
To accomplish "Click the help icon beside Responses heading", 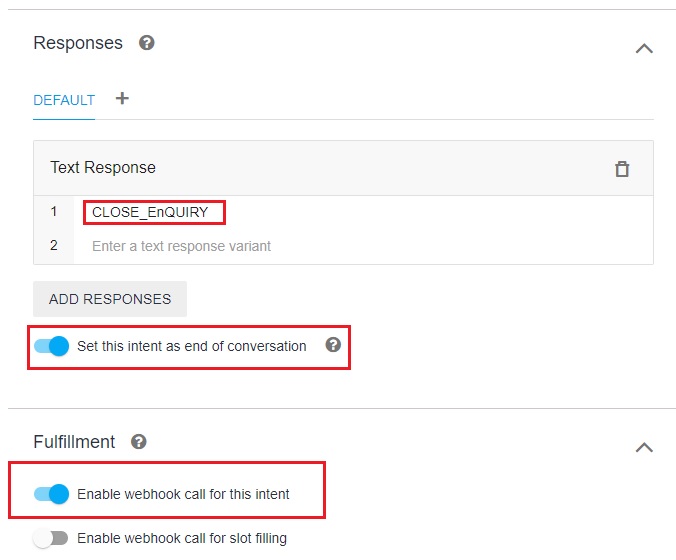I will 147,43.
